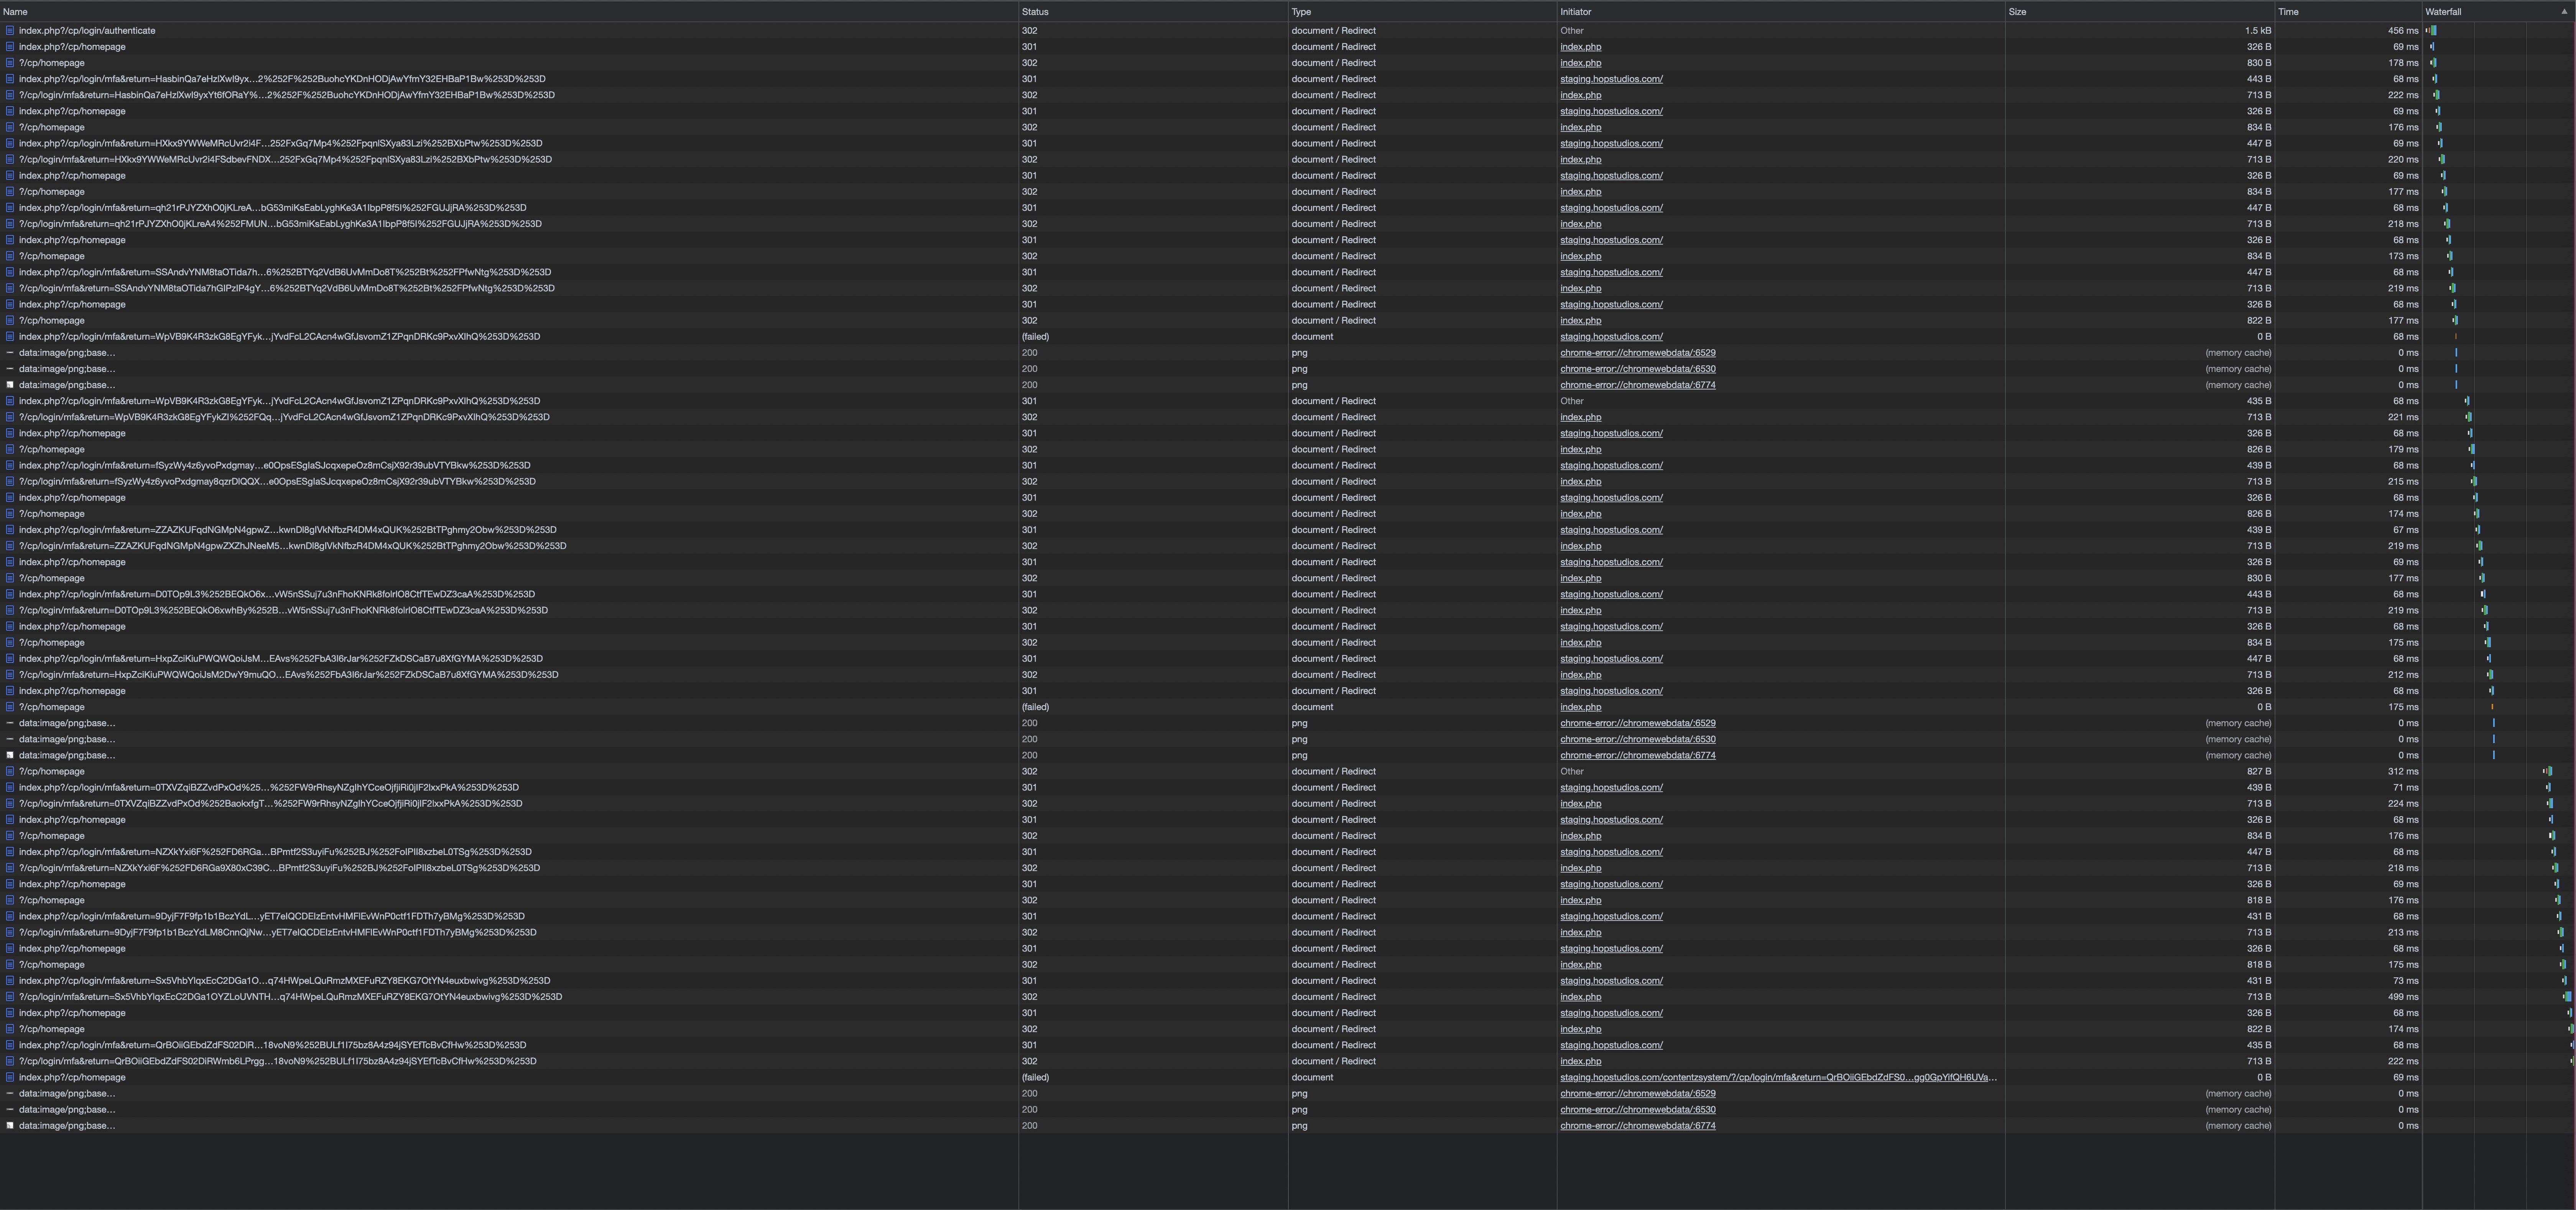Select the index.php?/cp/login/authenticate request

pos(87,31)
